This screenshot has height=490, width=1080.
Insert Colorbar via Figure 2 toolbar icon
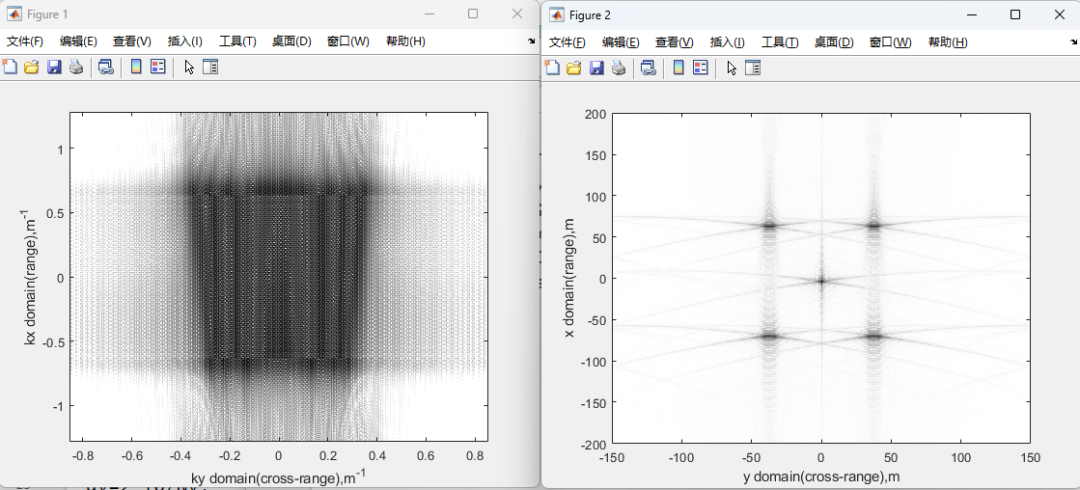(678, 67)
